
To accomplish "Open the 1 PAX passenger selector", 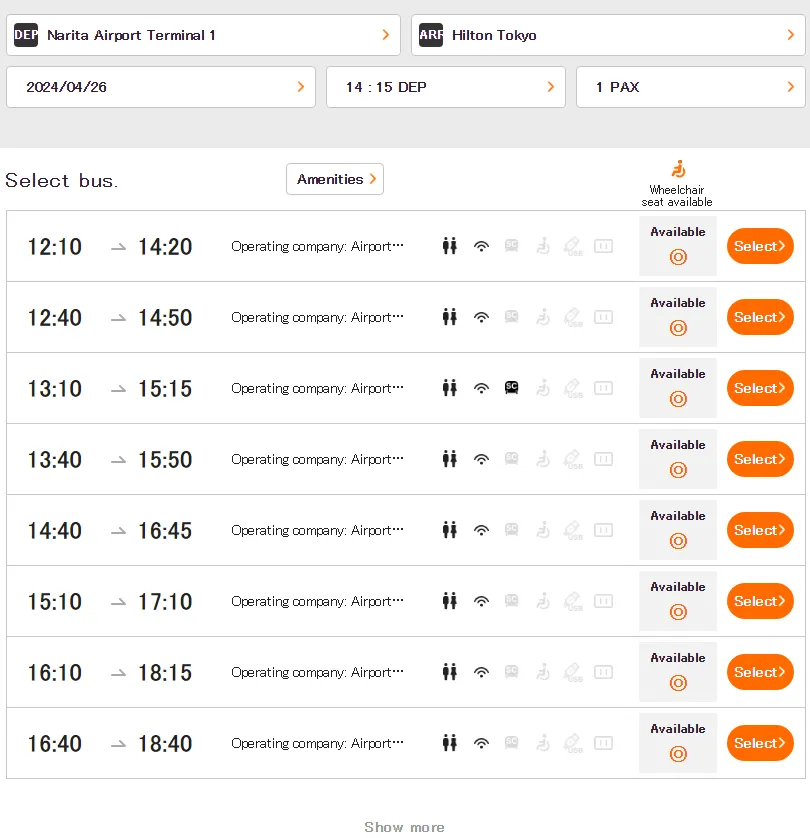I will coord(690,87).
